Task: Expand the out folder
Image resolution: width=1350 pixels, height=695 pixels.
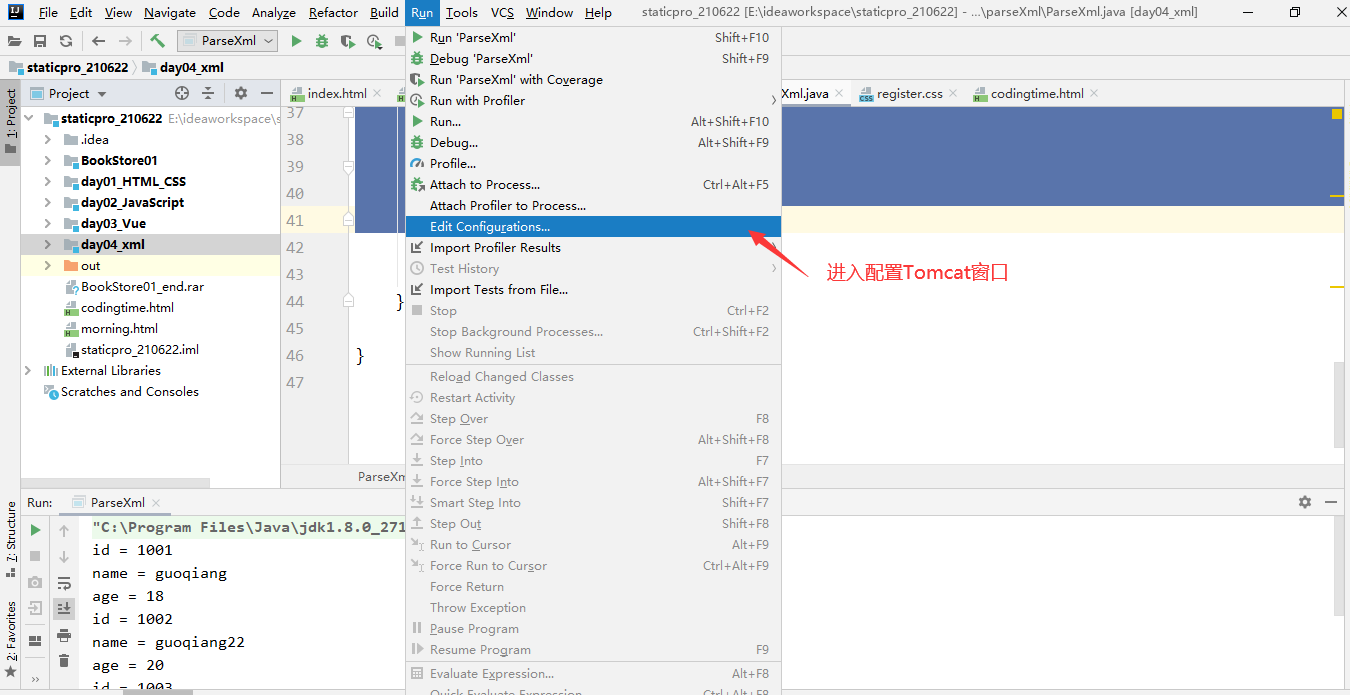Action: 47,265
